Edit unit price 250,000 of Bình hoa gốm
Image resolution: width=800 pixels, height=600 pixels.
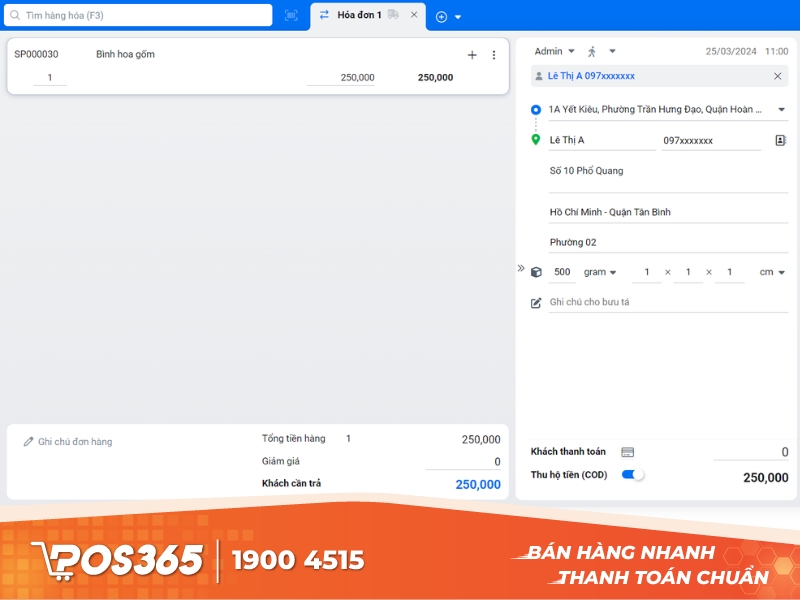coord(341,78)
